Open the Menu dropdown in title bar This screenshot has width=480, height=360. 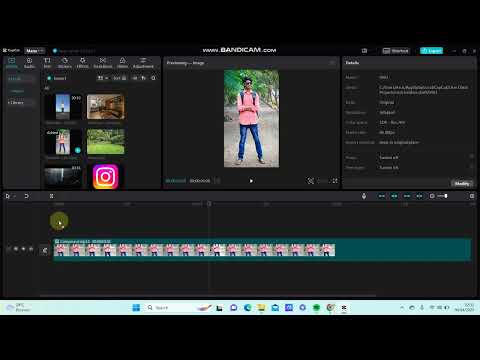coord(35,51)
